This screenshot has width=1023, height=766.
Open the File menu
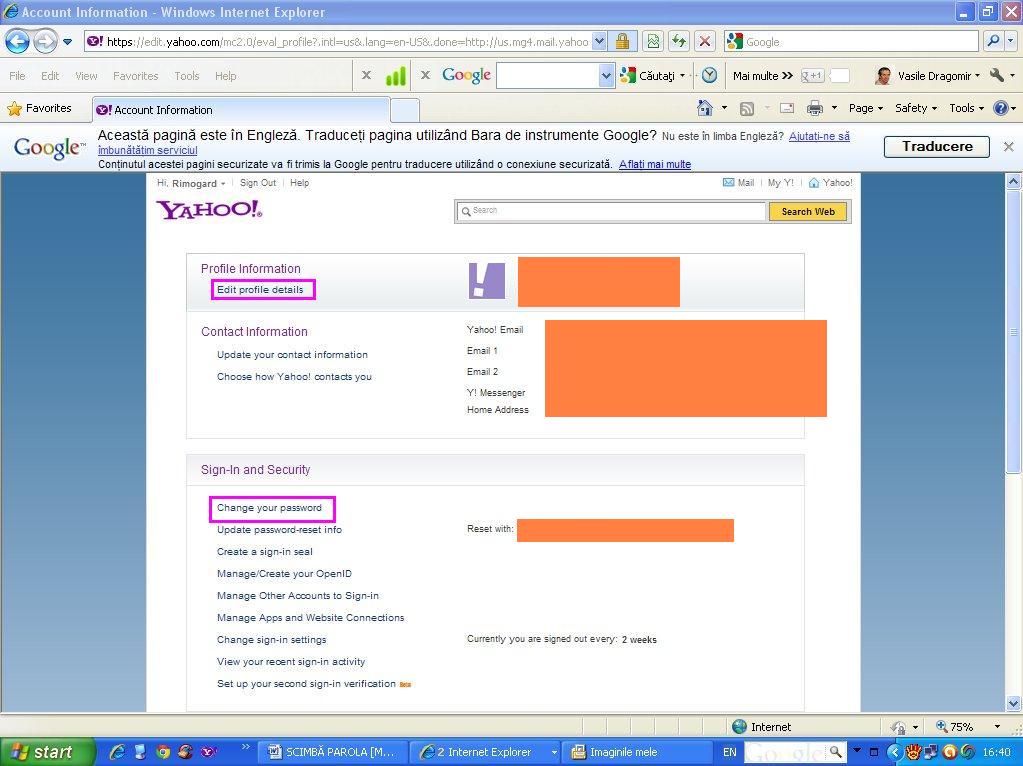(x=17, y=76)
